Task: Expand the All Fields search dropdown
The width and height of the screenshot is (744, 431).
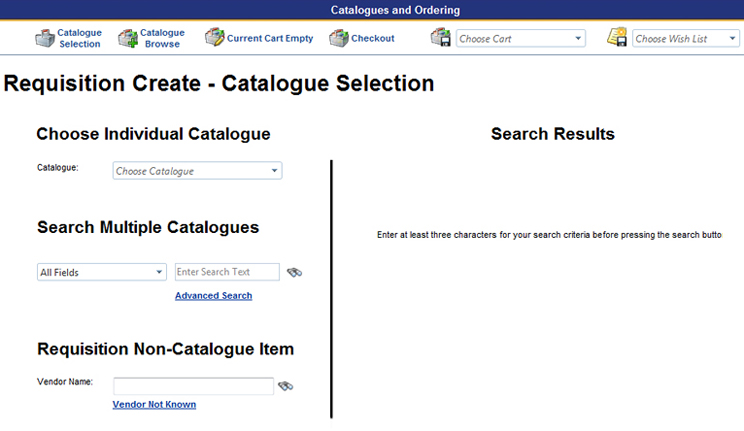Action: coord(101,272)
